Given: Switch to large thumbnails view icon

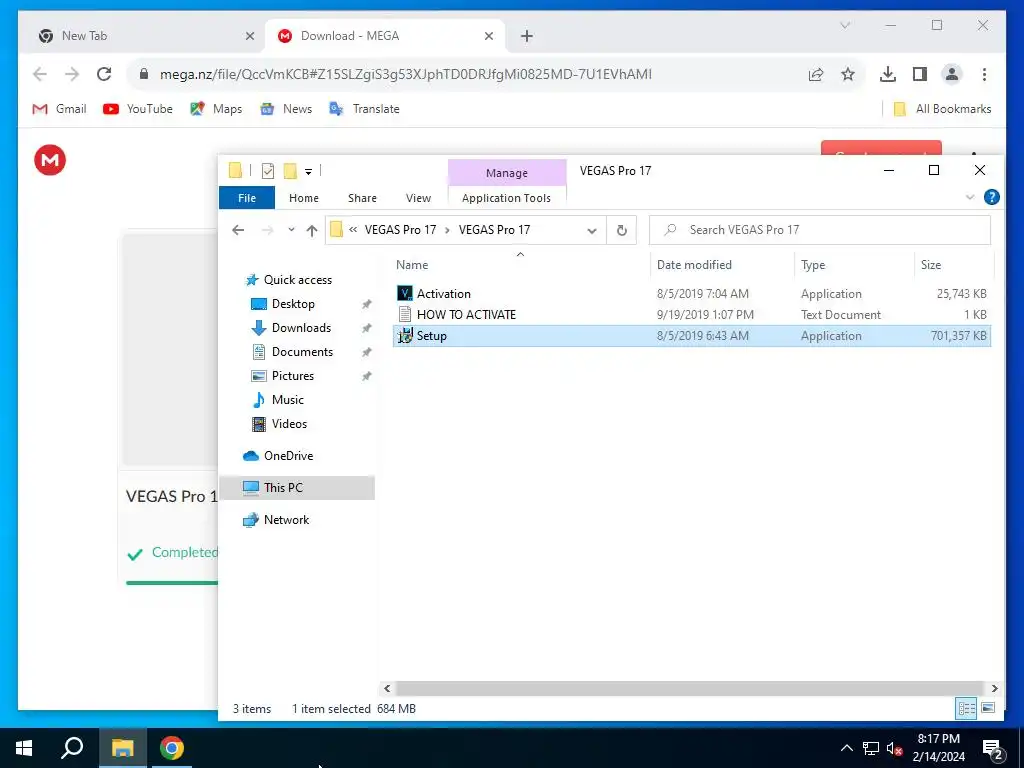Looking at the screenshot, I should tap(988, 709).
